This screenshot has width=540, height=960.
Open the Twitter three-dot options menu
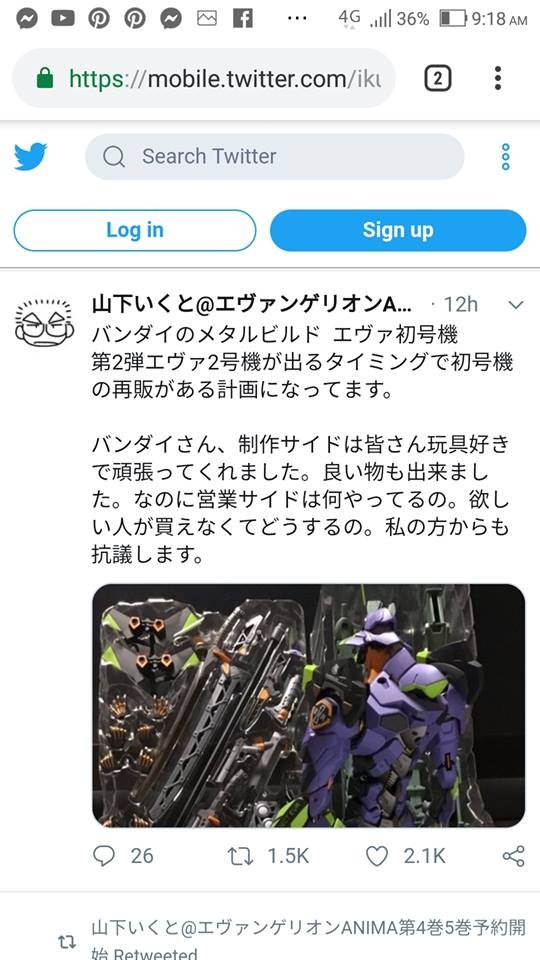505,157
